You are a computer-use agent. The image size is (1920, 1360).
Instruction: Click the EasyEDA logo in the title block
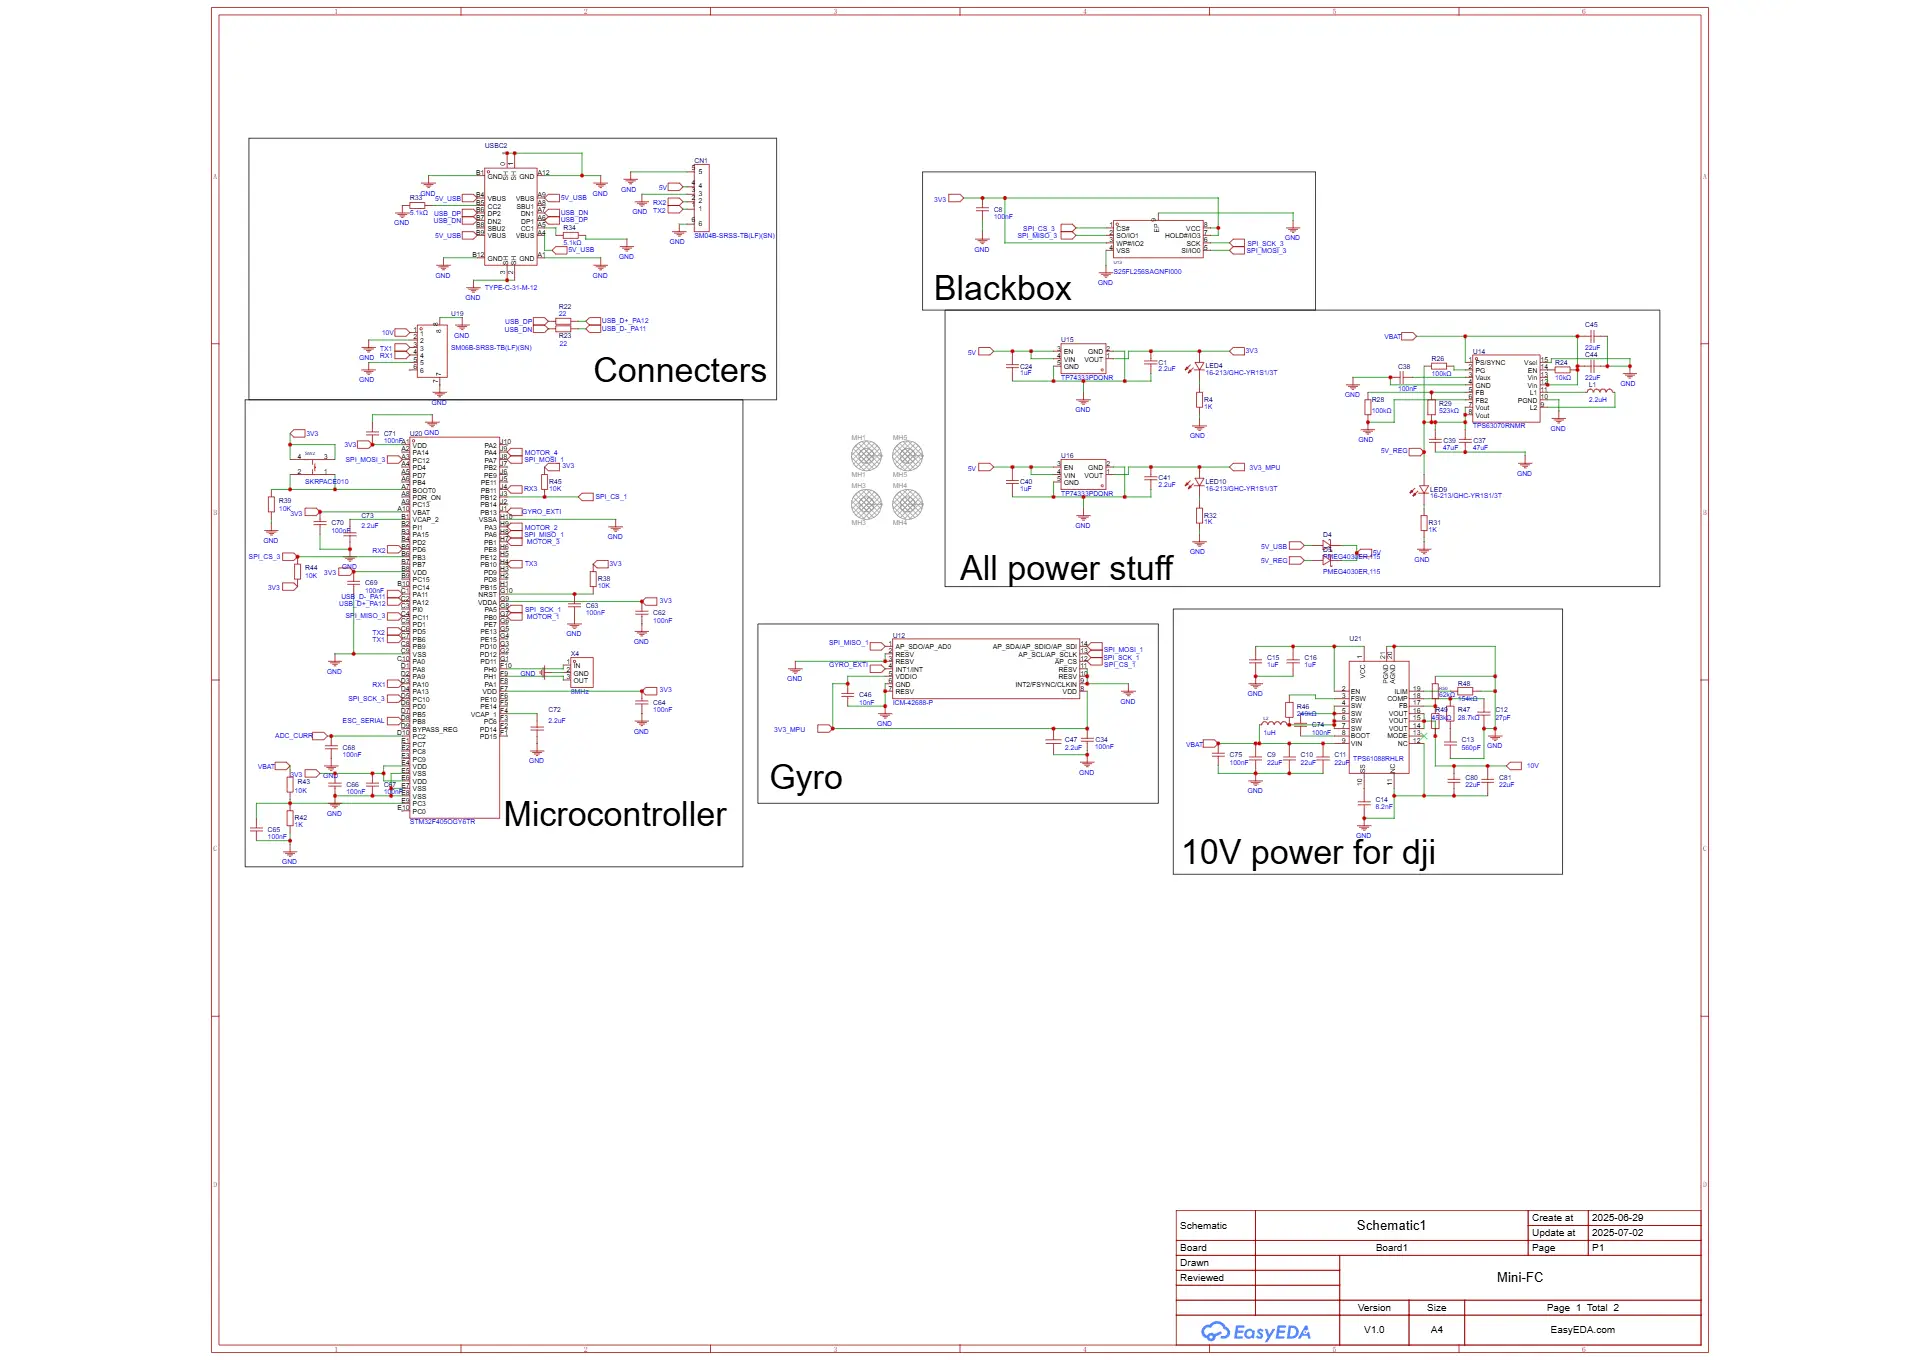tap(1256, 1331)
